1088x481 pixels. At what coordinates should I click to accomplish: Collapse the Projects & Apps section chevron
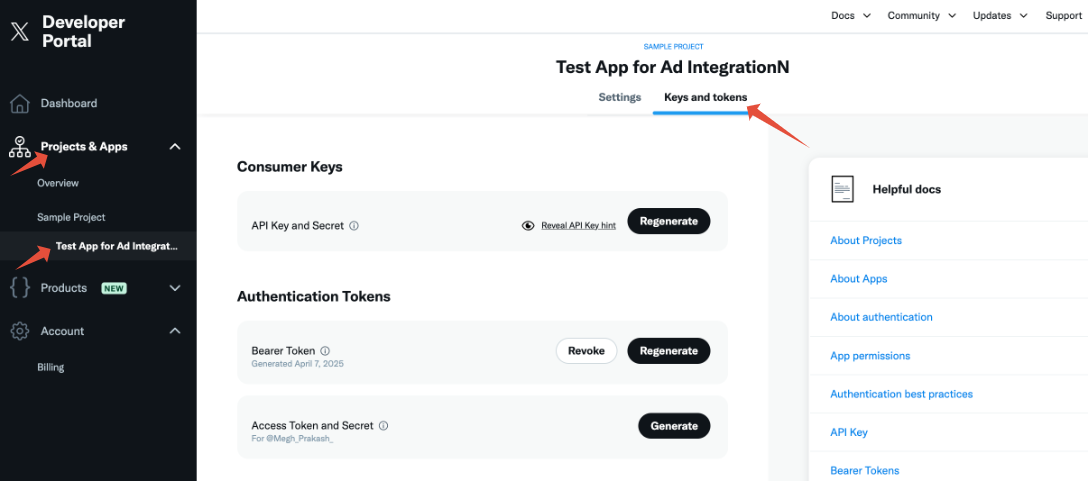tap(176, 146)
